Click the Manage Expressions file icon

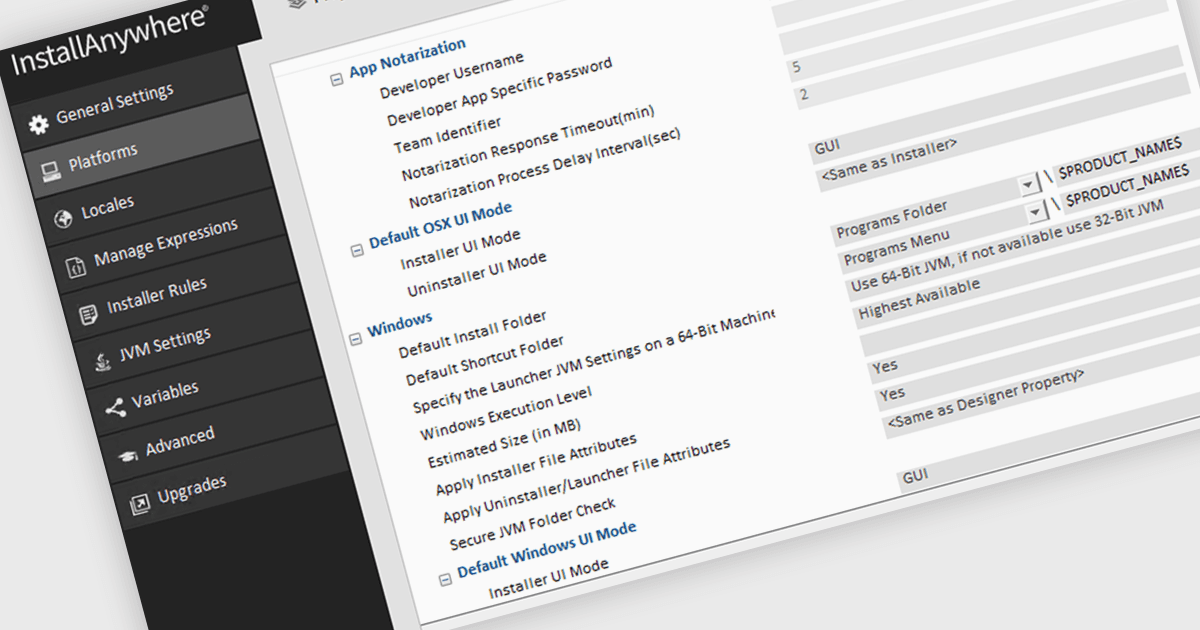point(76,267)
